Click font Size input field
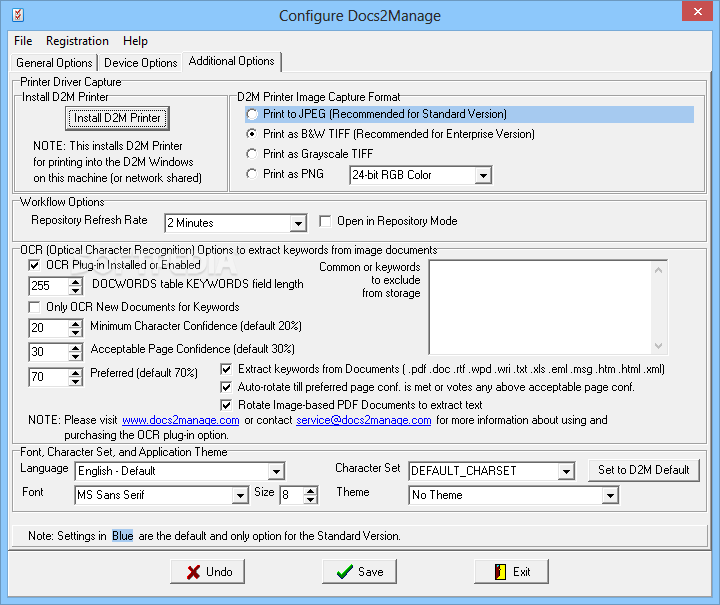The image size is (720, 605). [292, 495]
